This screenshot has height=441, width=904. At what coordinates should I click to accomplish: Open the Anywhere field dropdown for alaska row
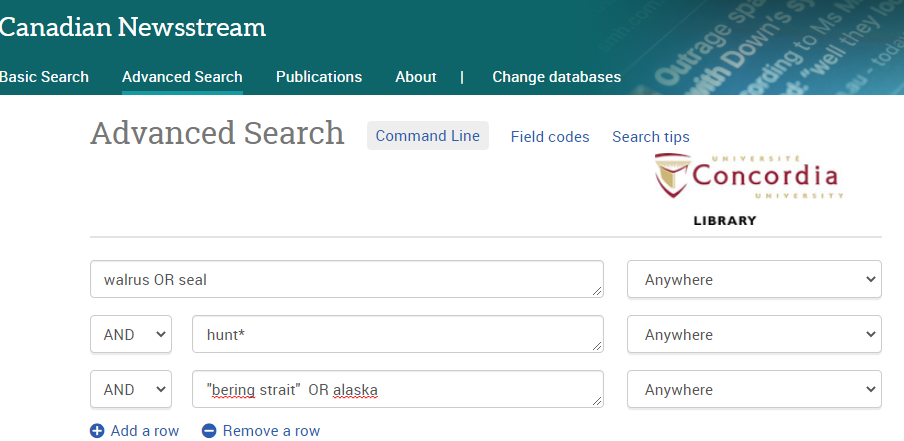point(754,389)
